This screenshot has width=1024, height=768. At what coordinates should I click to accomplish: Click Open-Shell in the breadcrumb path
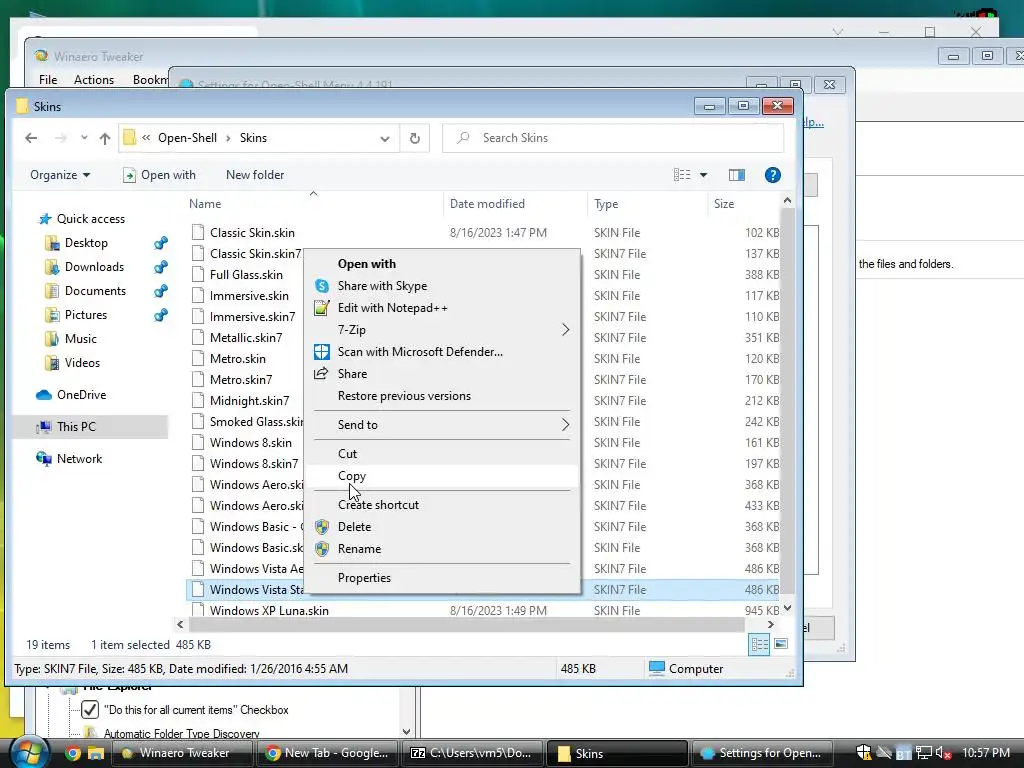pos(187,138)
